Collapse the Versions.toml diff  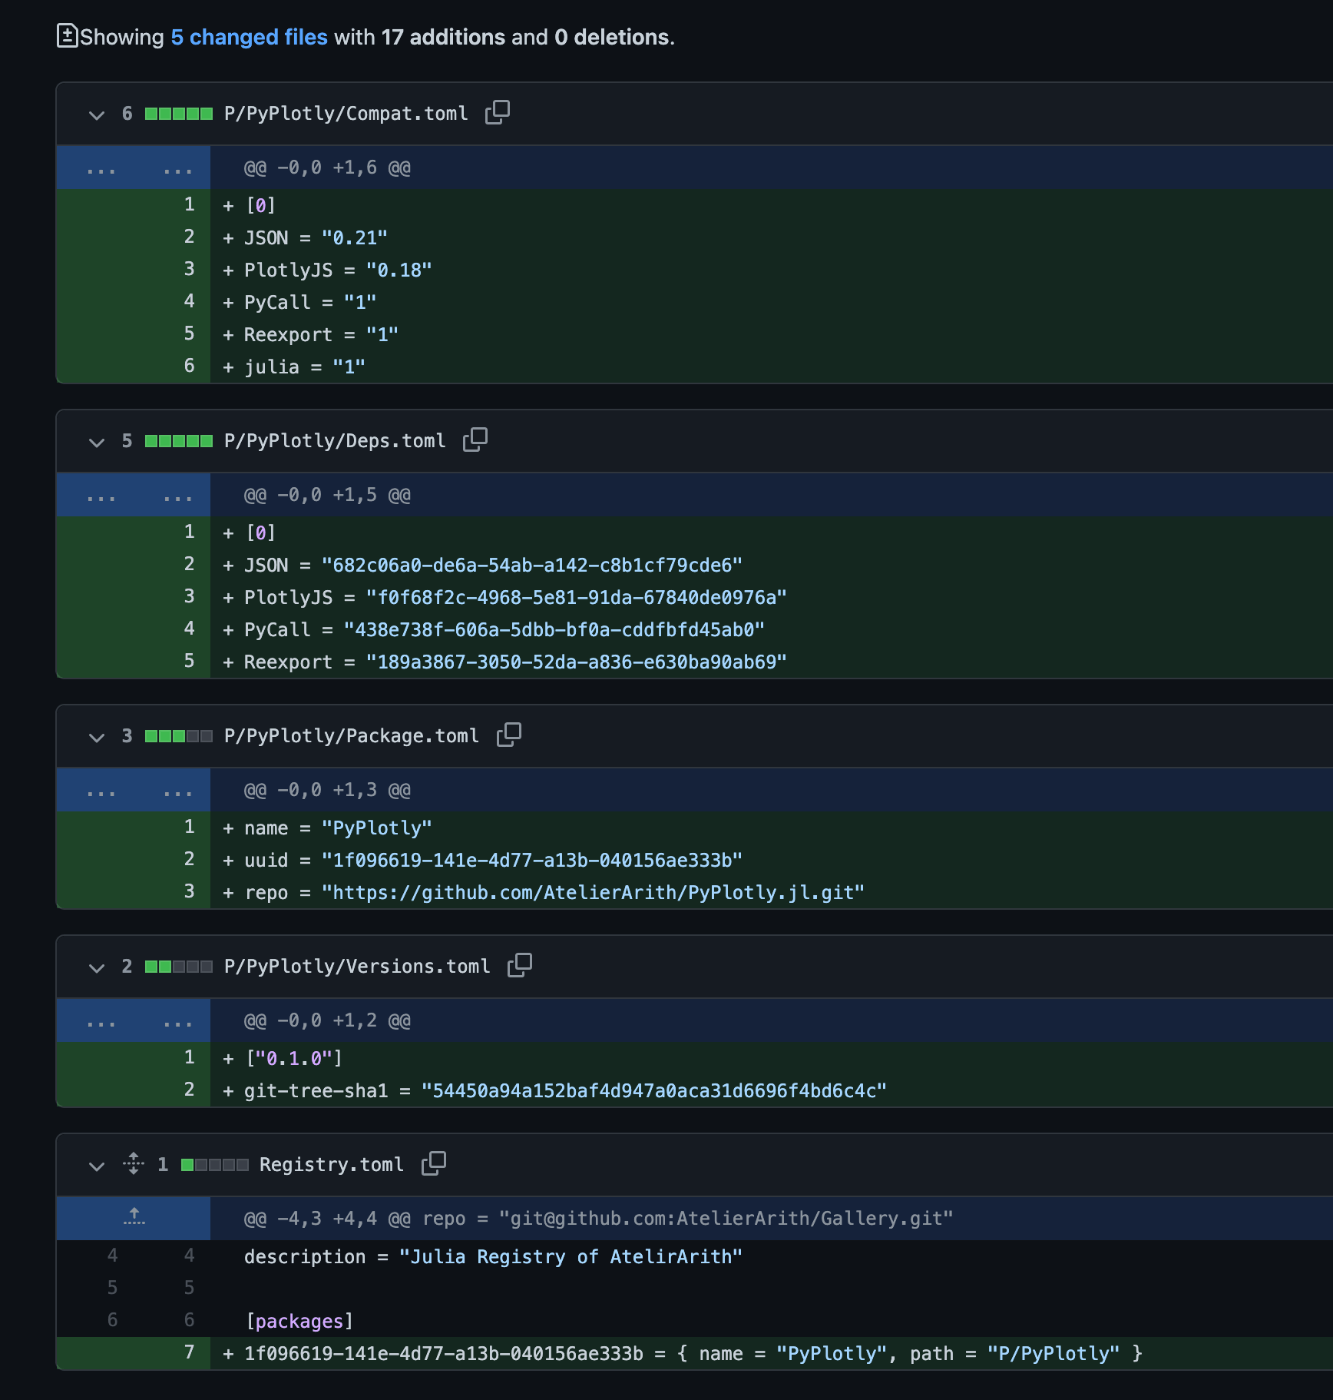coord(97,967)
